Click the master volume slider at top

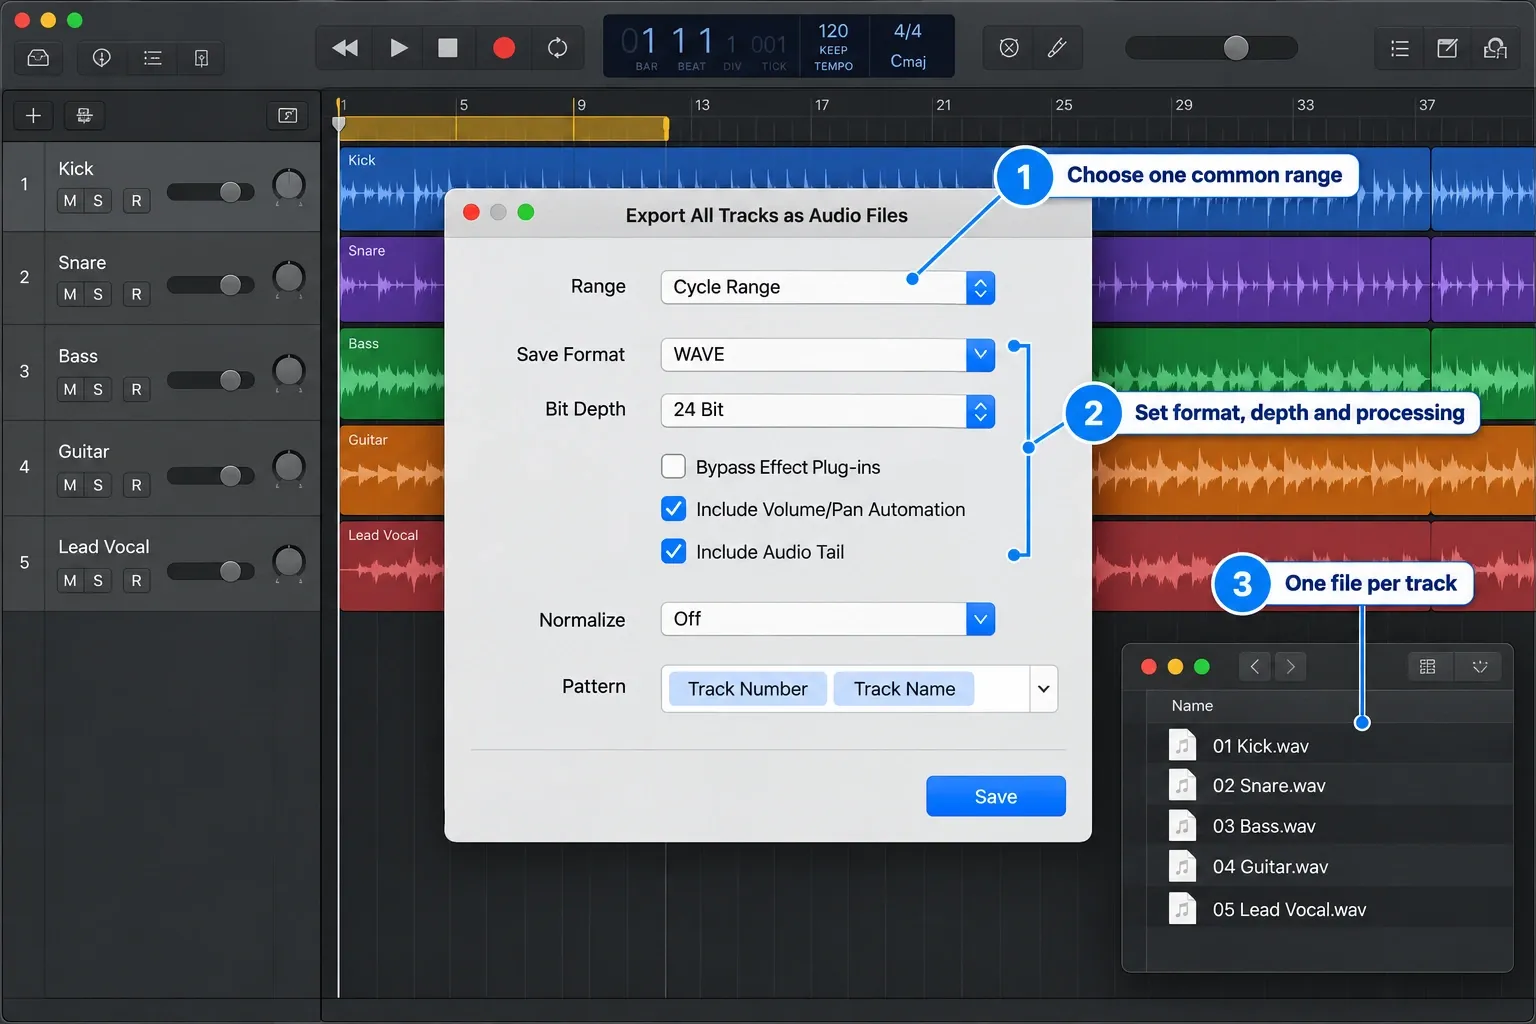(x=1211, y=48)
